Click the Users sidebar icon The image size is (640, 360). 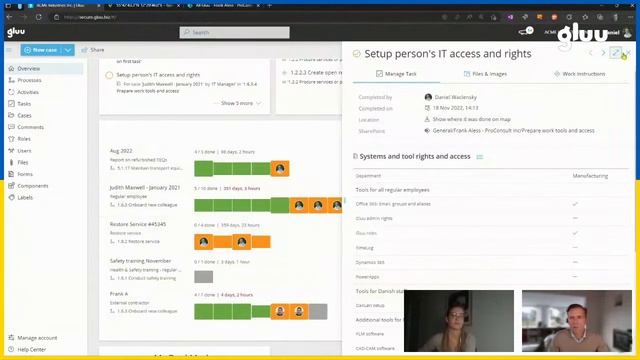[x=11, y=151]
